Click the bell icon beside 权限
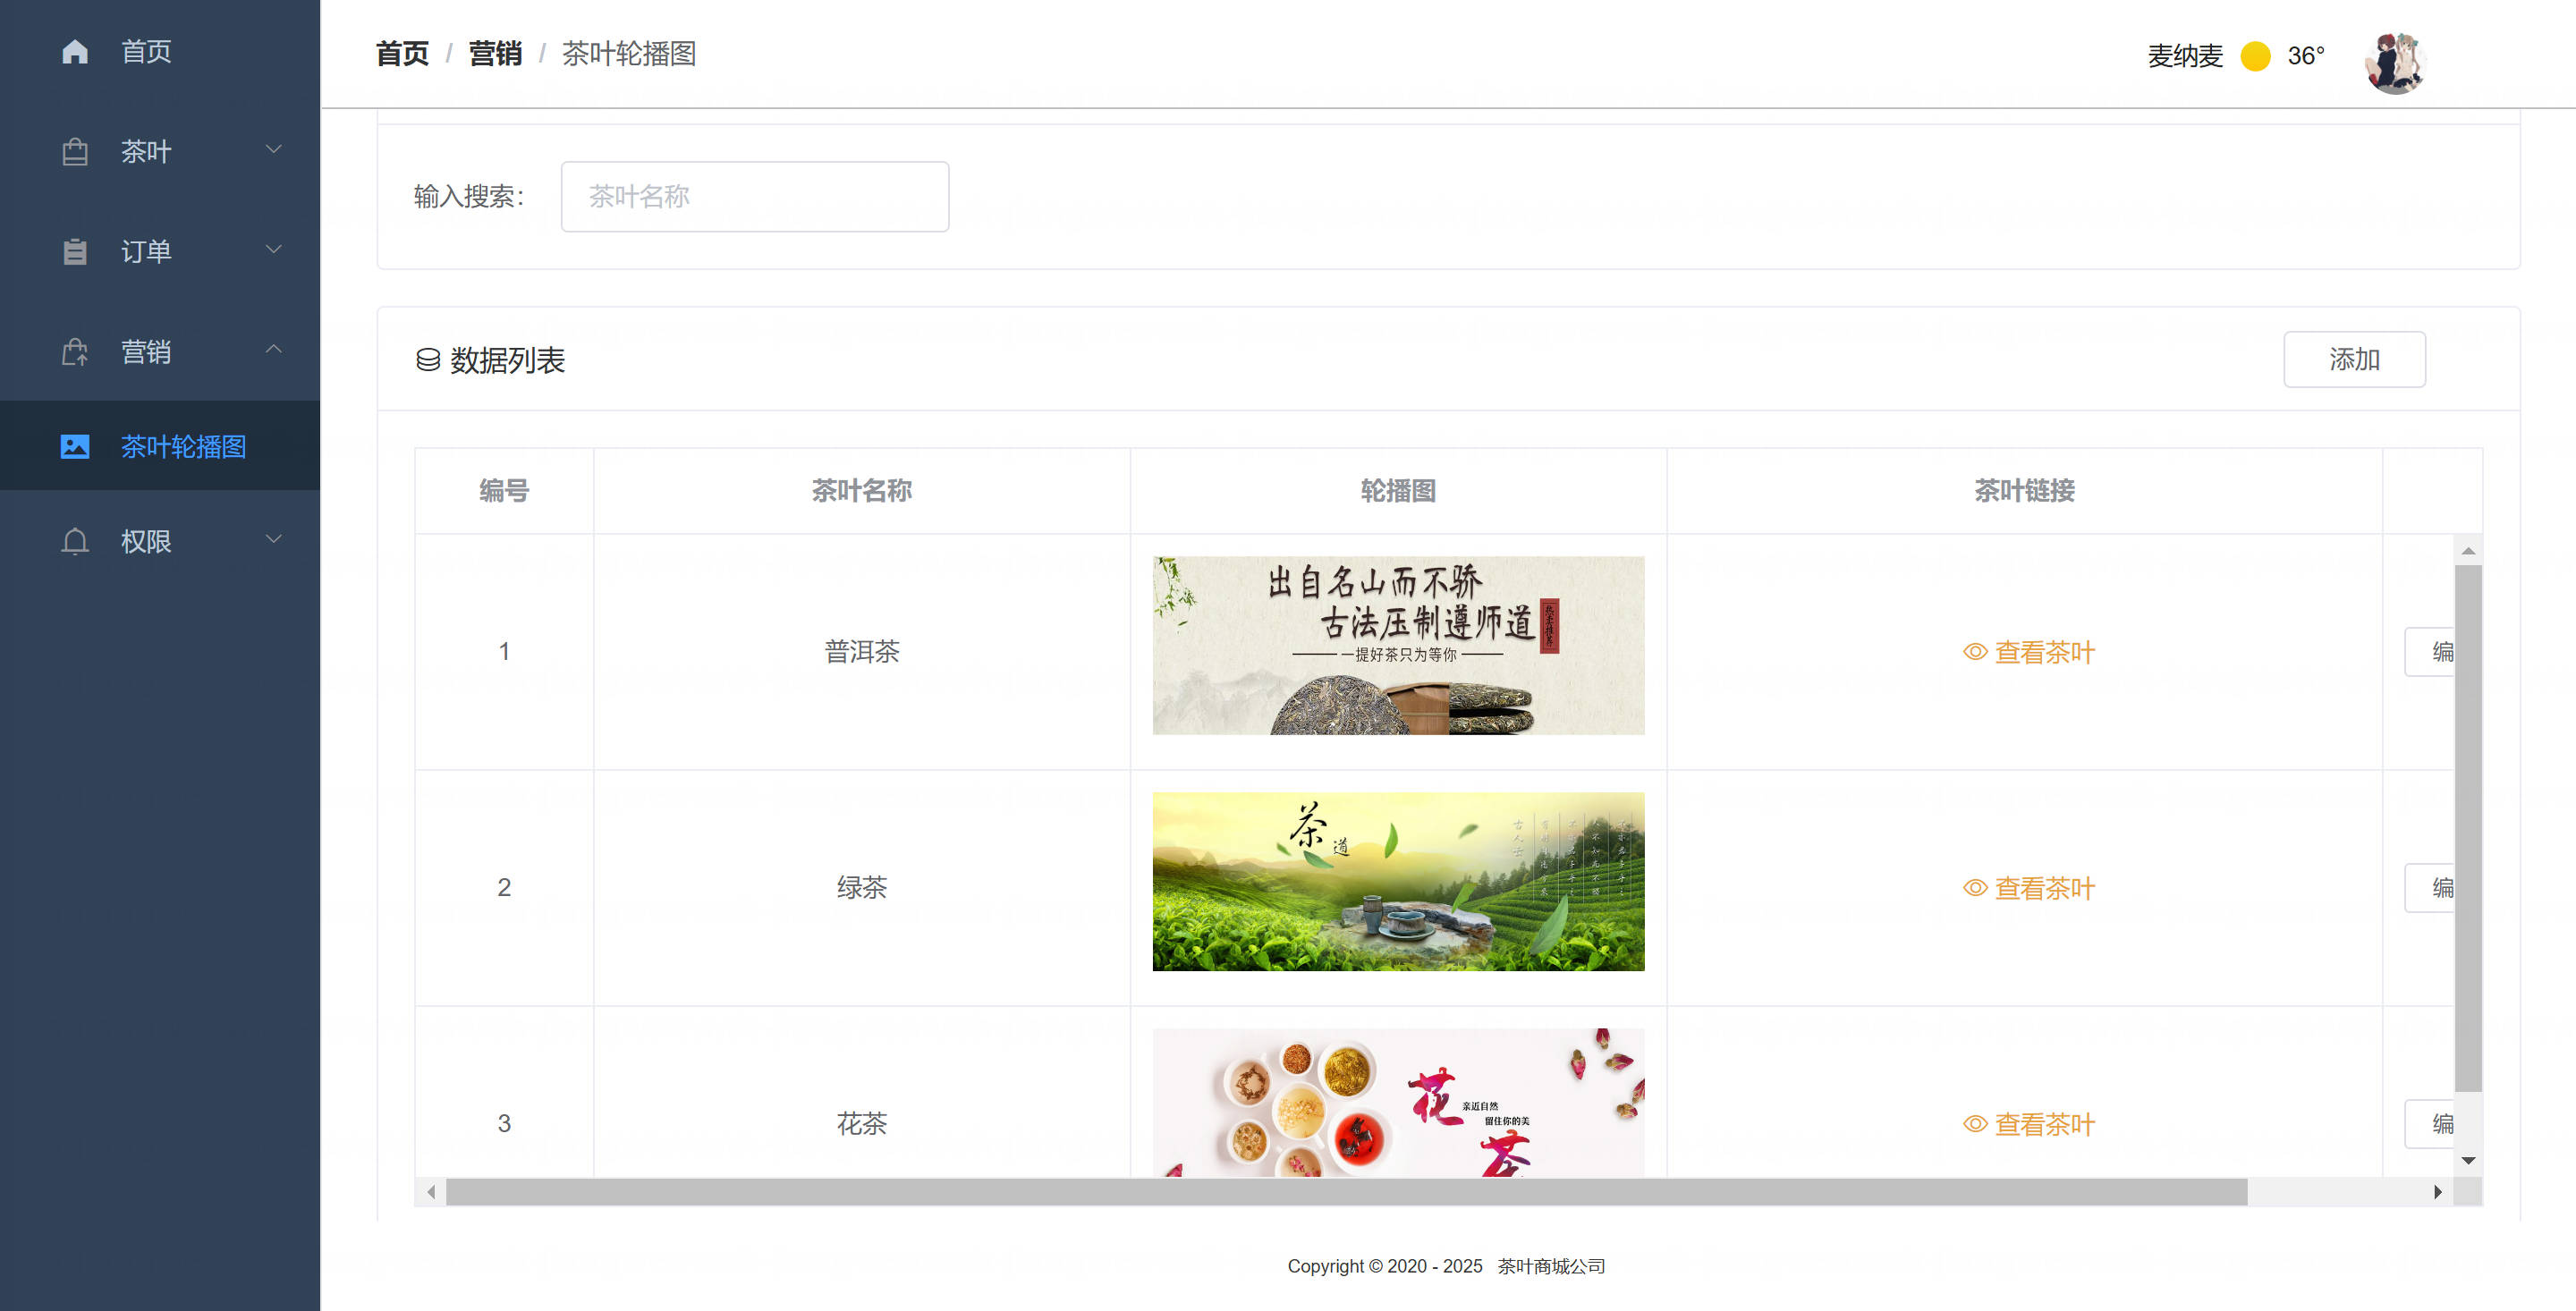 click(75, 541)
